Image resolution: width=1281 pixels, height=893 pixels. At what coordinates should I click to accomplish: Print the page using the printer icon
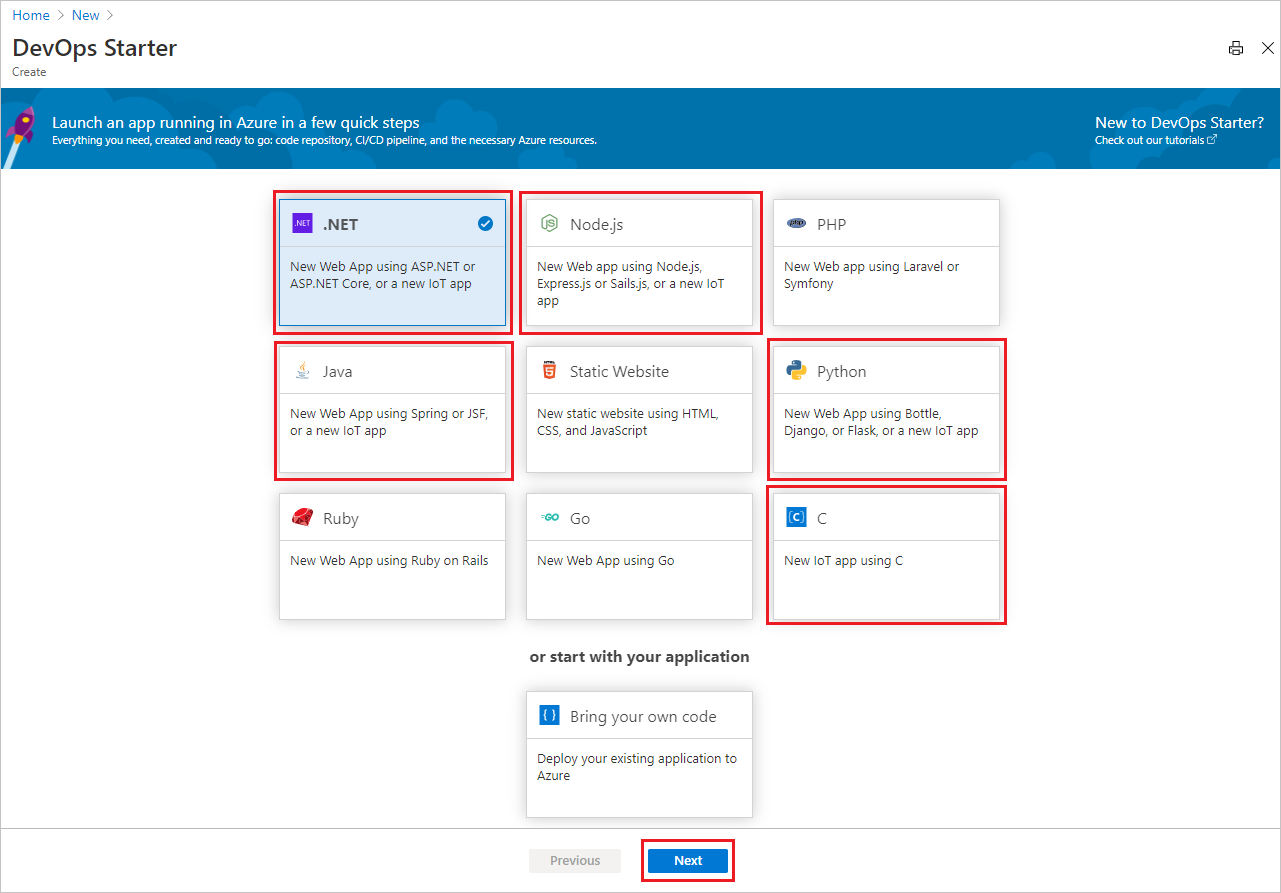coord(1236,48)
